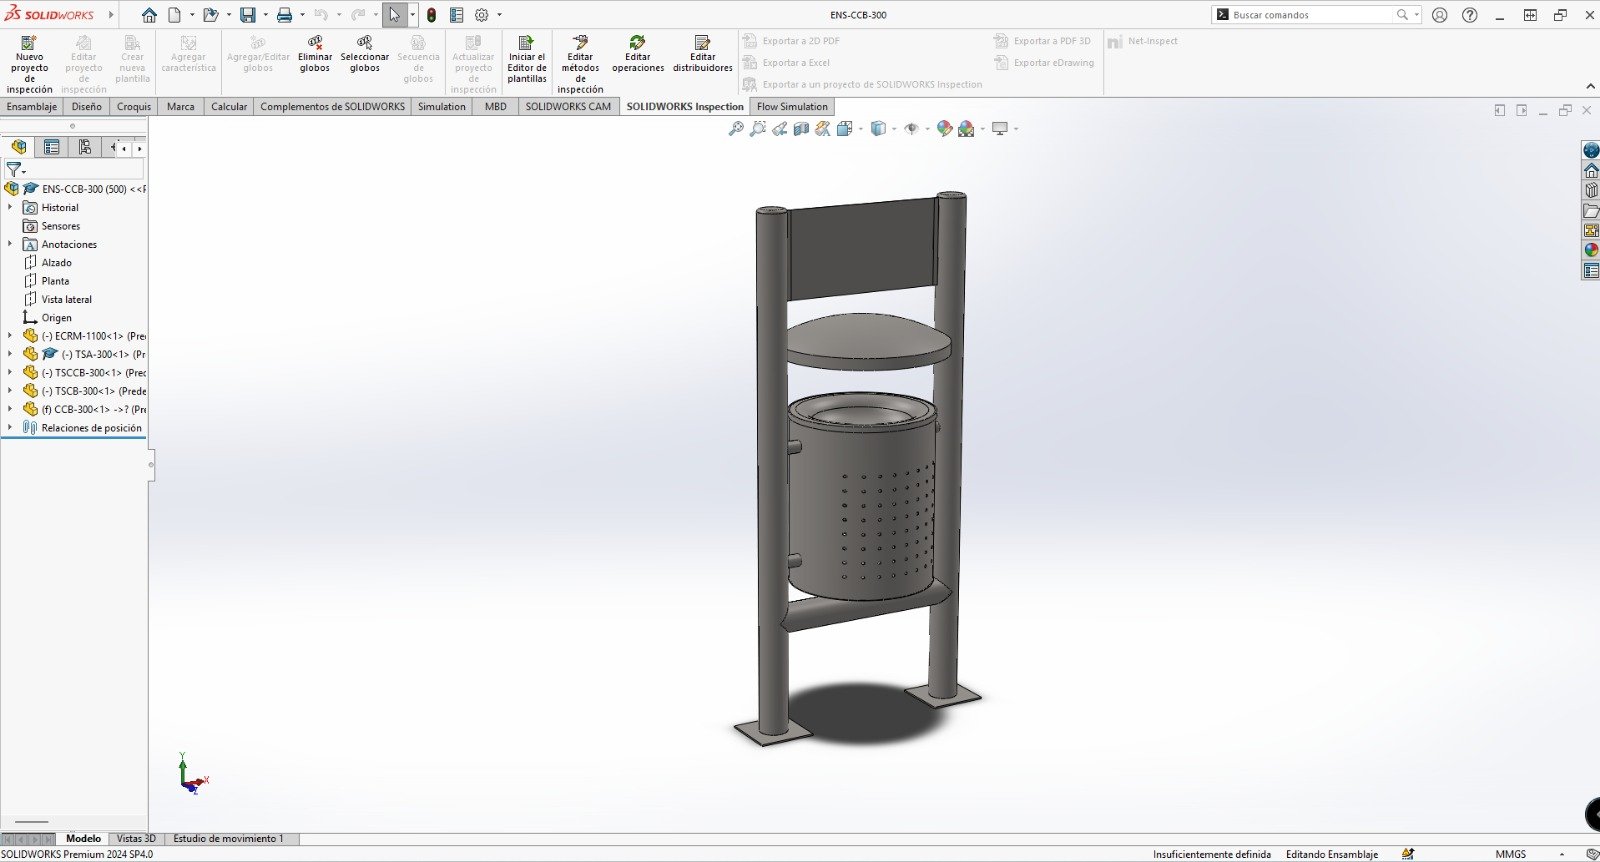Open the Hide/Show items eye dropdown
The width and height of the screenshot is (1600, 862).
coord(927,129)
